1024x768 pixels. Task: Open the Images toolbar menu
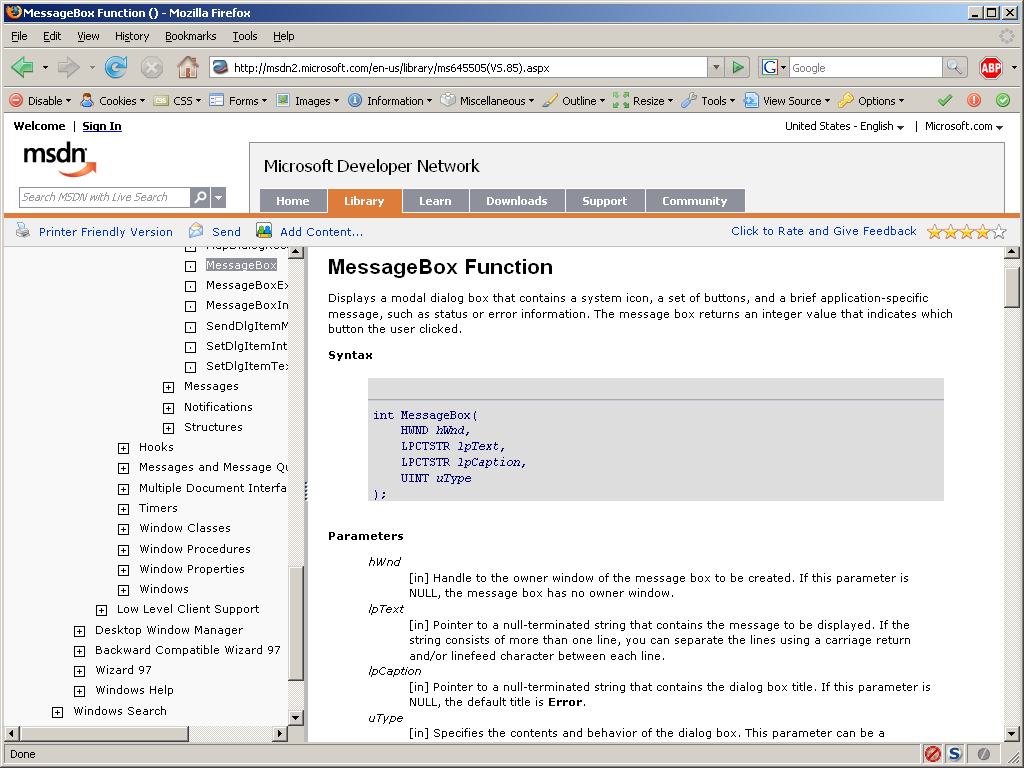coord(307,101)
